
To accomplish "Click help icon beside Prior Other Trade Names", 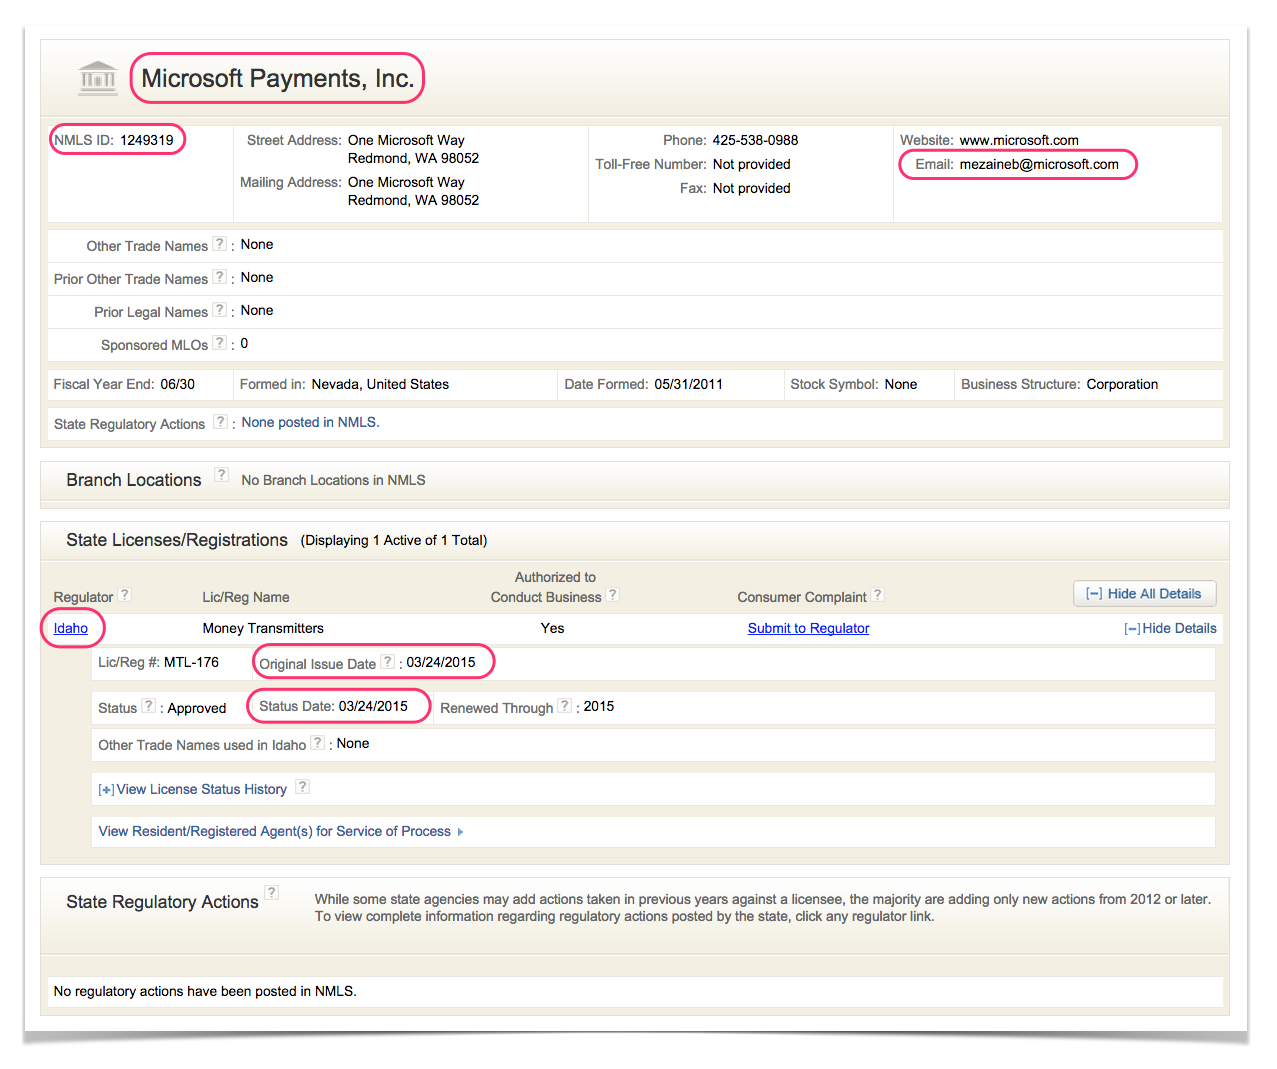I will pyautogui.click(x=220, y=277).
